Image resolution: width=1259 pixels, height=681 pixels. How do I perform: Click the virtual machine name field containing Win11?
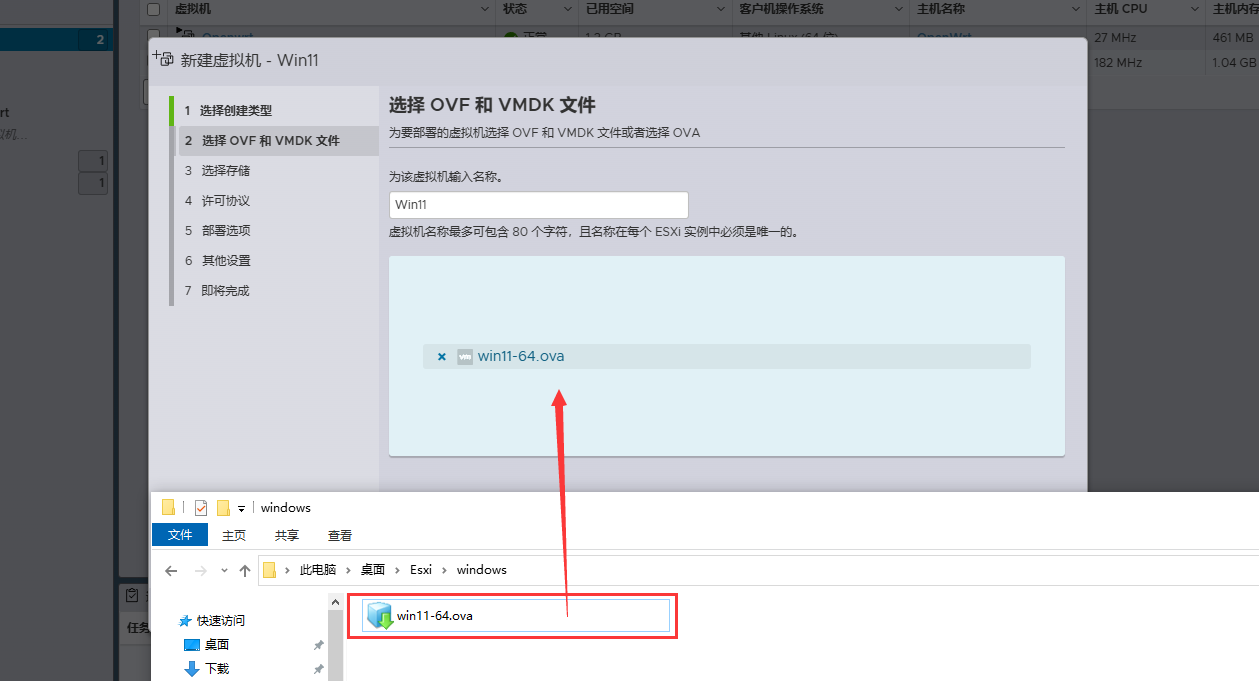click(x=539, y=205)
